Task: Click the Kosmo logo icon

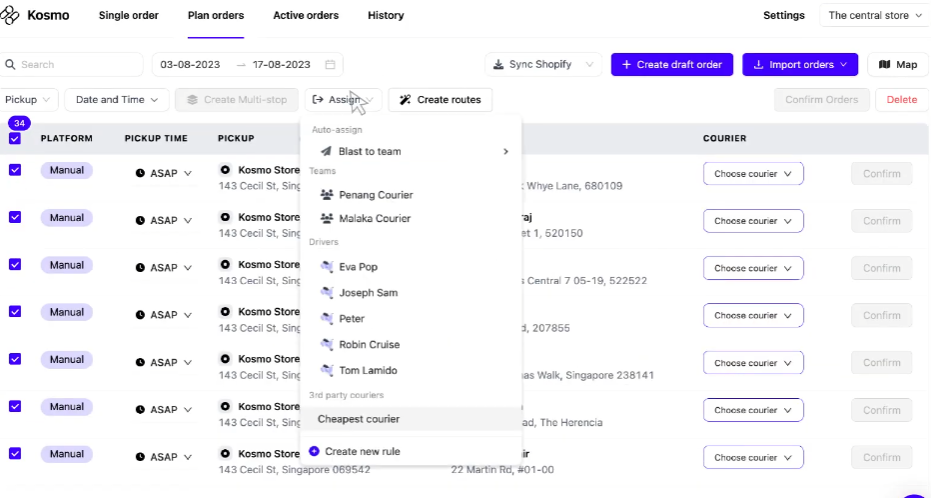Action: click(10, 15)
